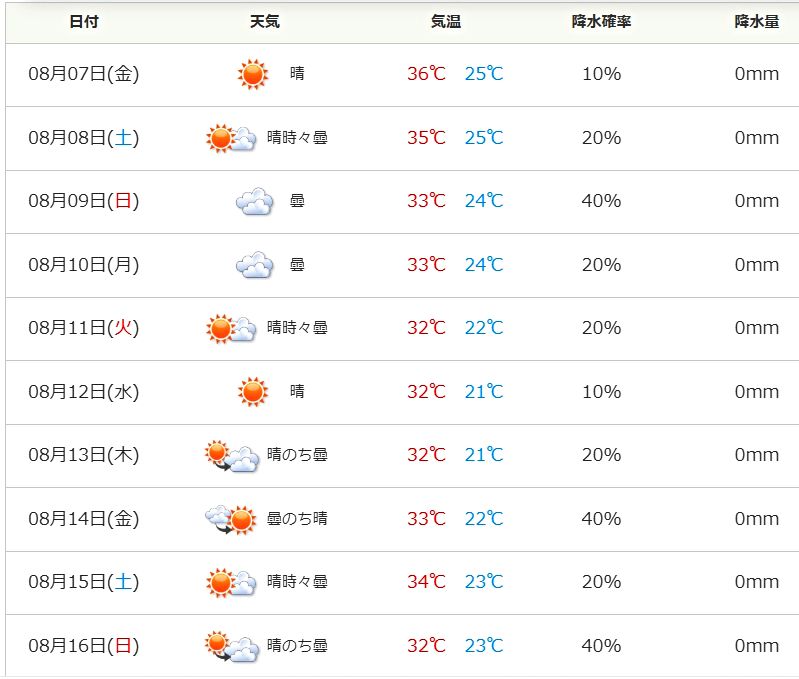
Task: Click the sun-then-cloud icon for 08月13日
Action: click(x=232, y=456)
